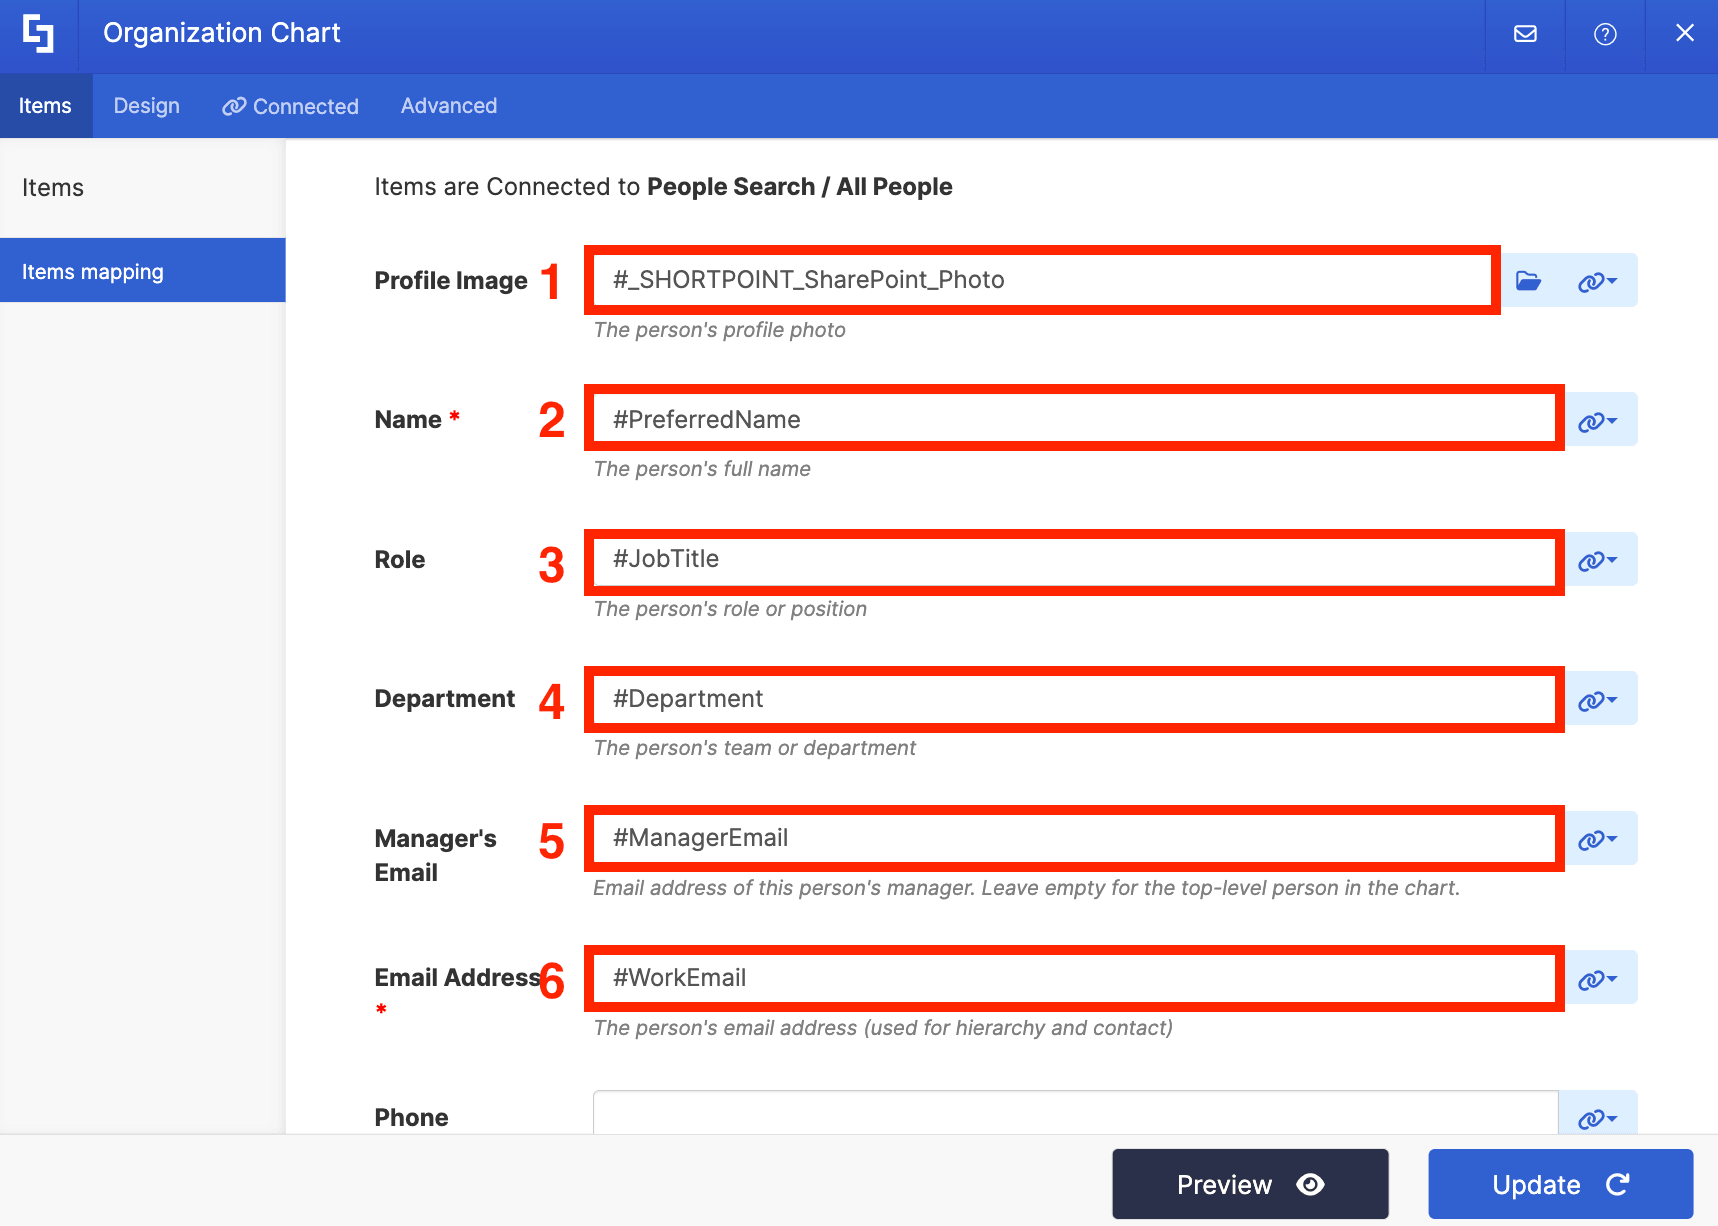This screenshot has width=1718, height=1226.
Task: Open Manager's Email connection dropdown
Action: click(x=1597, y=839)
